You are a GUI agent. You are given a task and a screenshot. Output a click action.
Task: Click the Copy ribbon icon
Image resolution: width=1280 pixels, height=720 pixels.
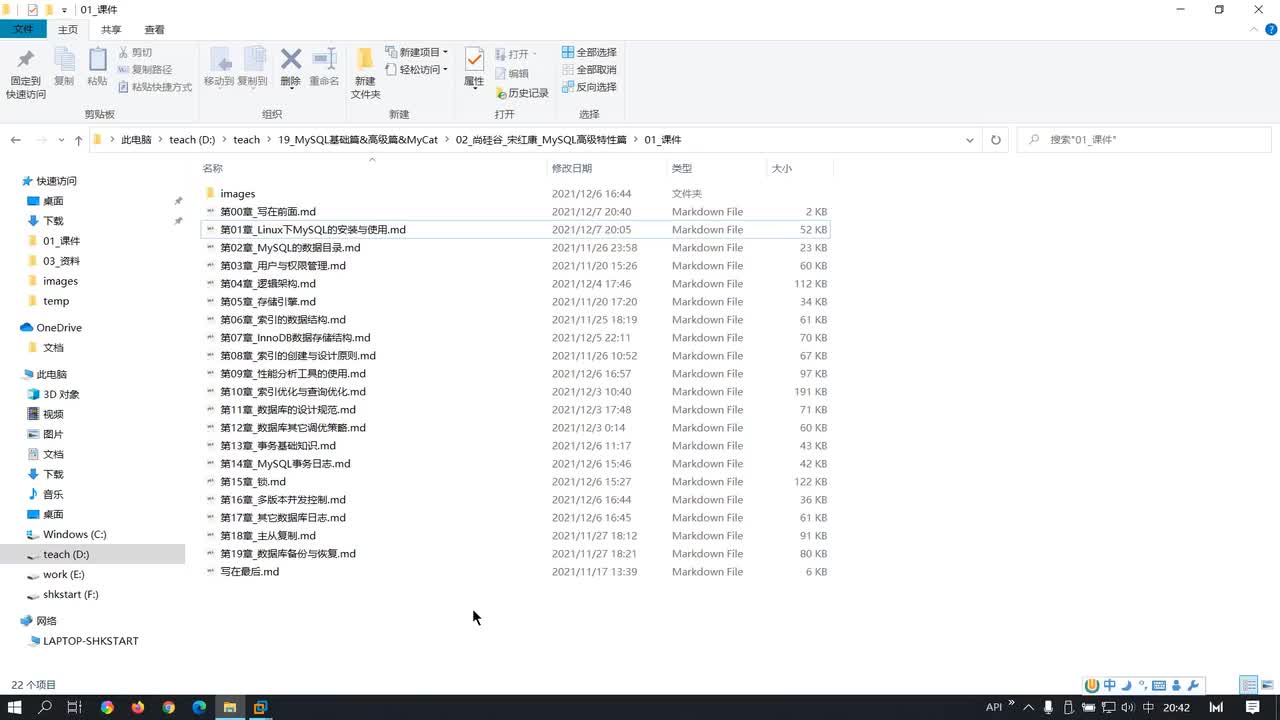click(64, 67)
